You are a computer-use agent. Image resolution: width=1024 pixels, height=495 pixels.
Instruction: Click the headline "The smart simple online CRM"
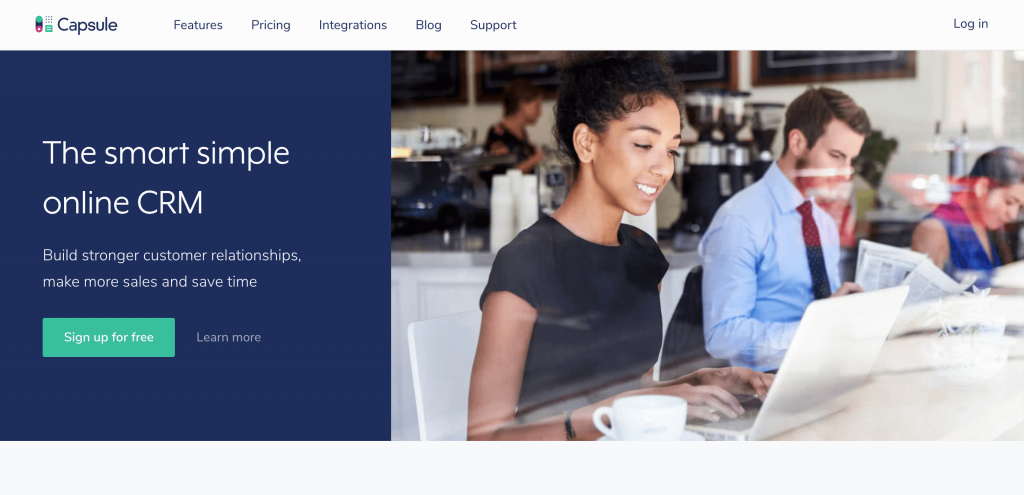pos(166,178)
